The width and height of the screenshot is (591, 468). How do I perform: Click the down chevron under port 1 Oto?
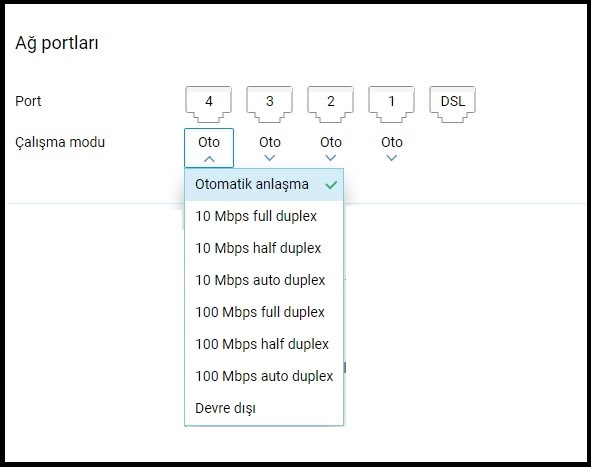pyautogui.click(x=392, y=158)
